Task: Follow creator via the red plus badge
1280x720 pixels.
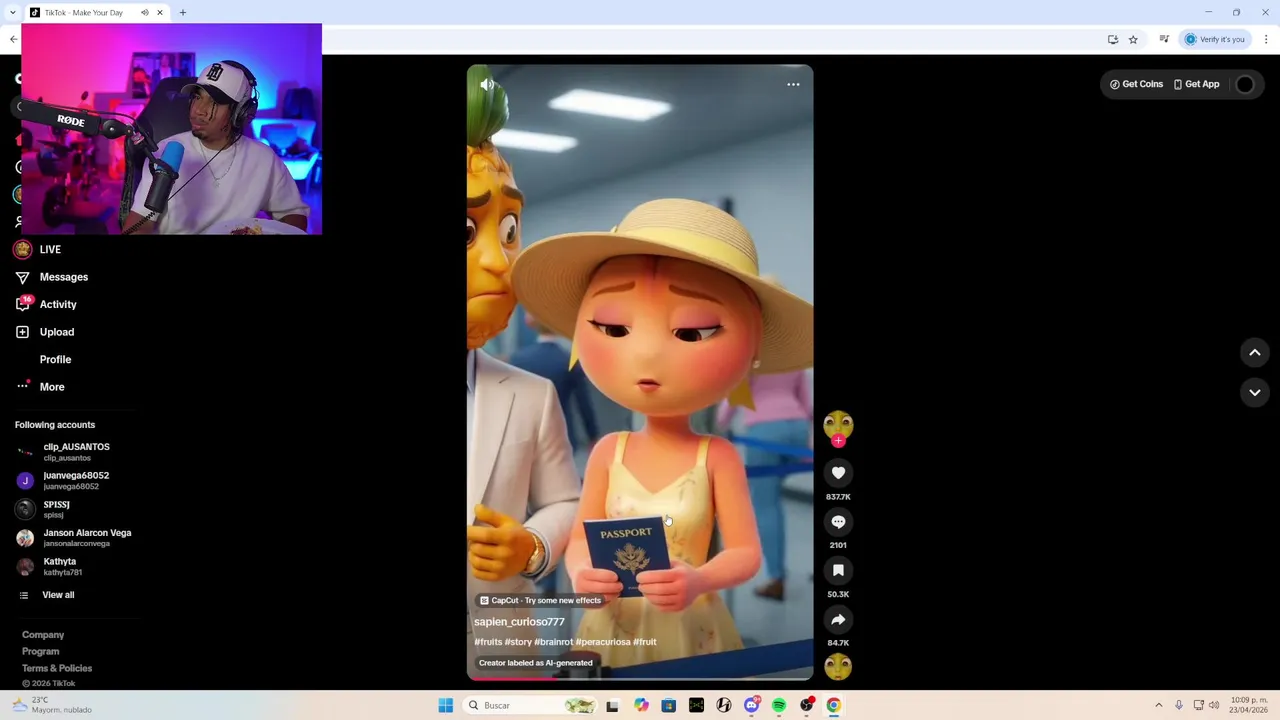Action: (x=838, y=441)
